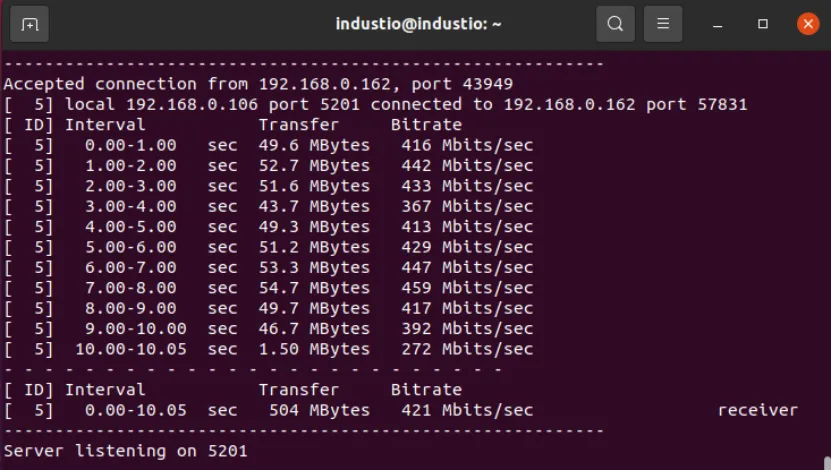Click the 'Server listening on 5201' text

125,451
